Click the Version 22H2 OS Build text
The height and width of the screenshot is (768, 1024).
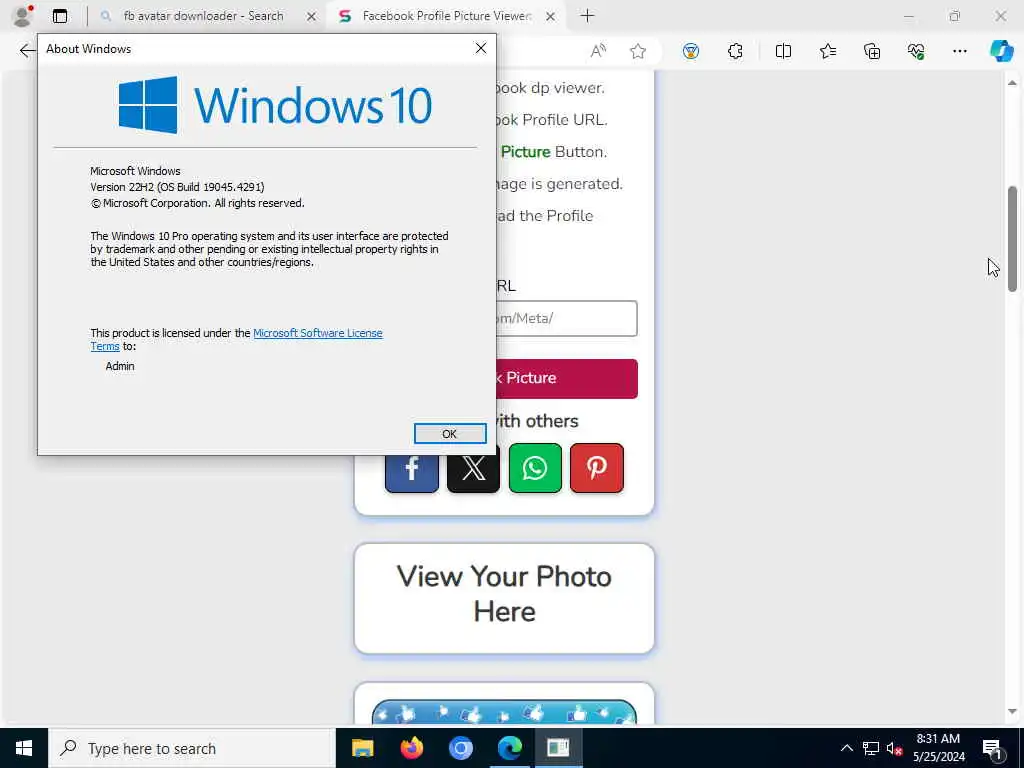pos(178,187)
